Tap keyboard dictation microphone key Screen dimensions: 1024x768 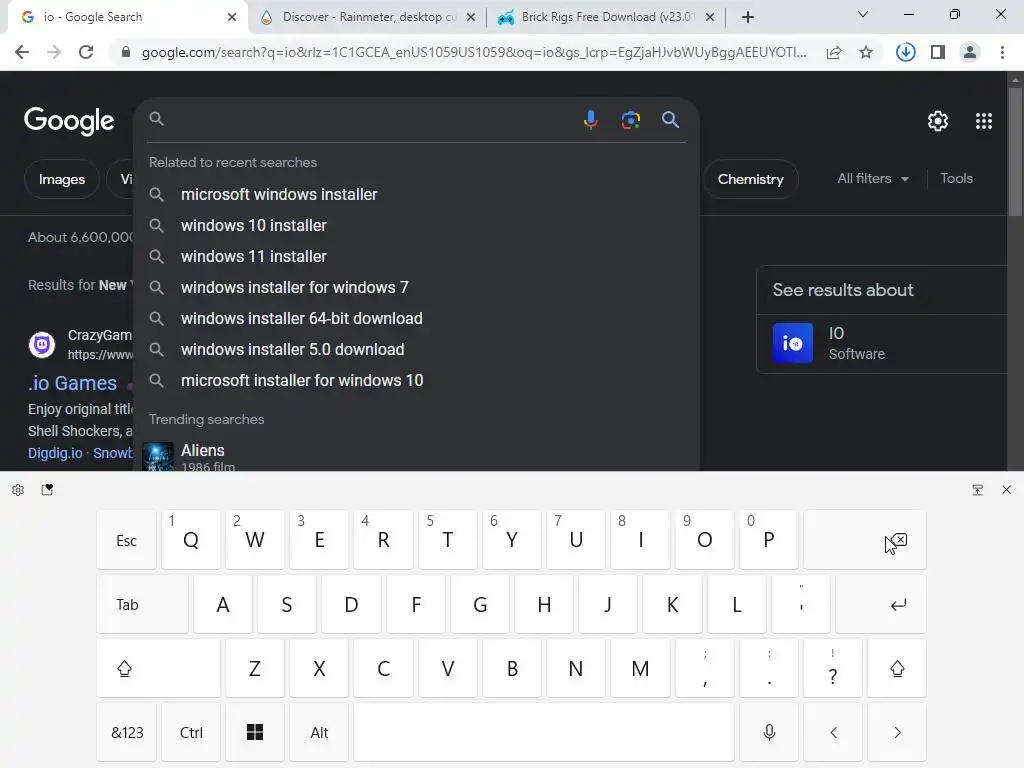point(769,732)
